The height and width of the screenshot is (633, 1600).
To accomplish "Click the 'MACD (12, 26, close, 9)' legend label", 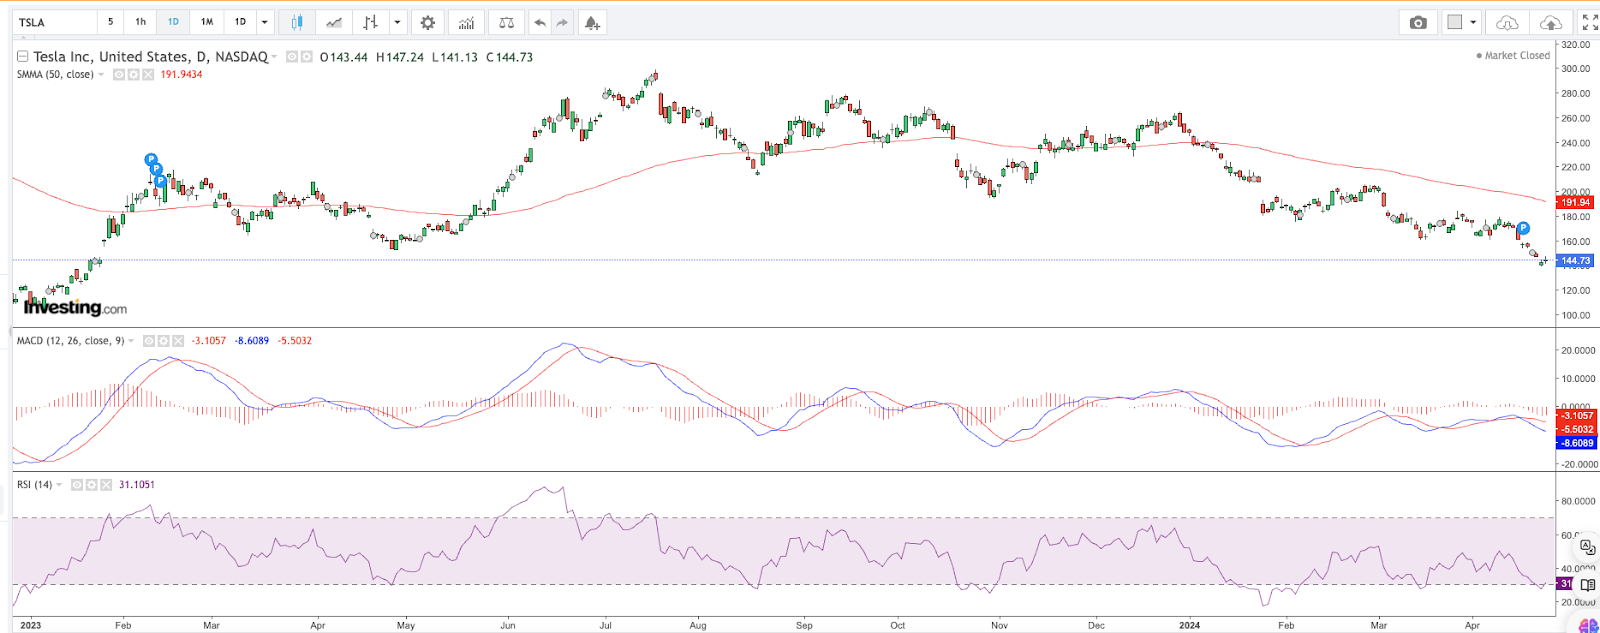I will pyautogui.click(x=70, y=341).
